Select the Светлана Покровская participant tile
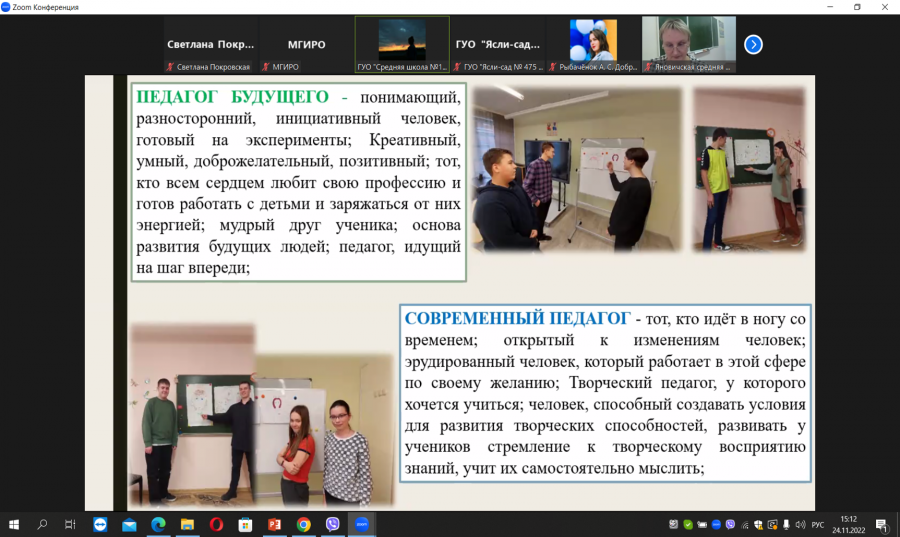Screen dimensions: 900x537 (x=211, y=45)
